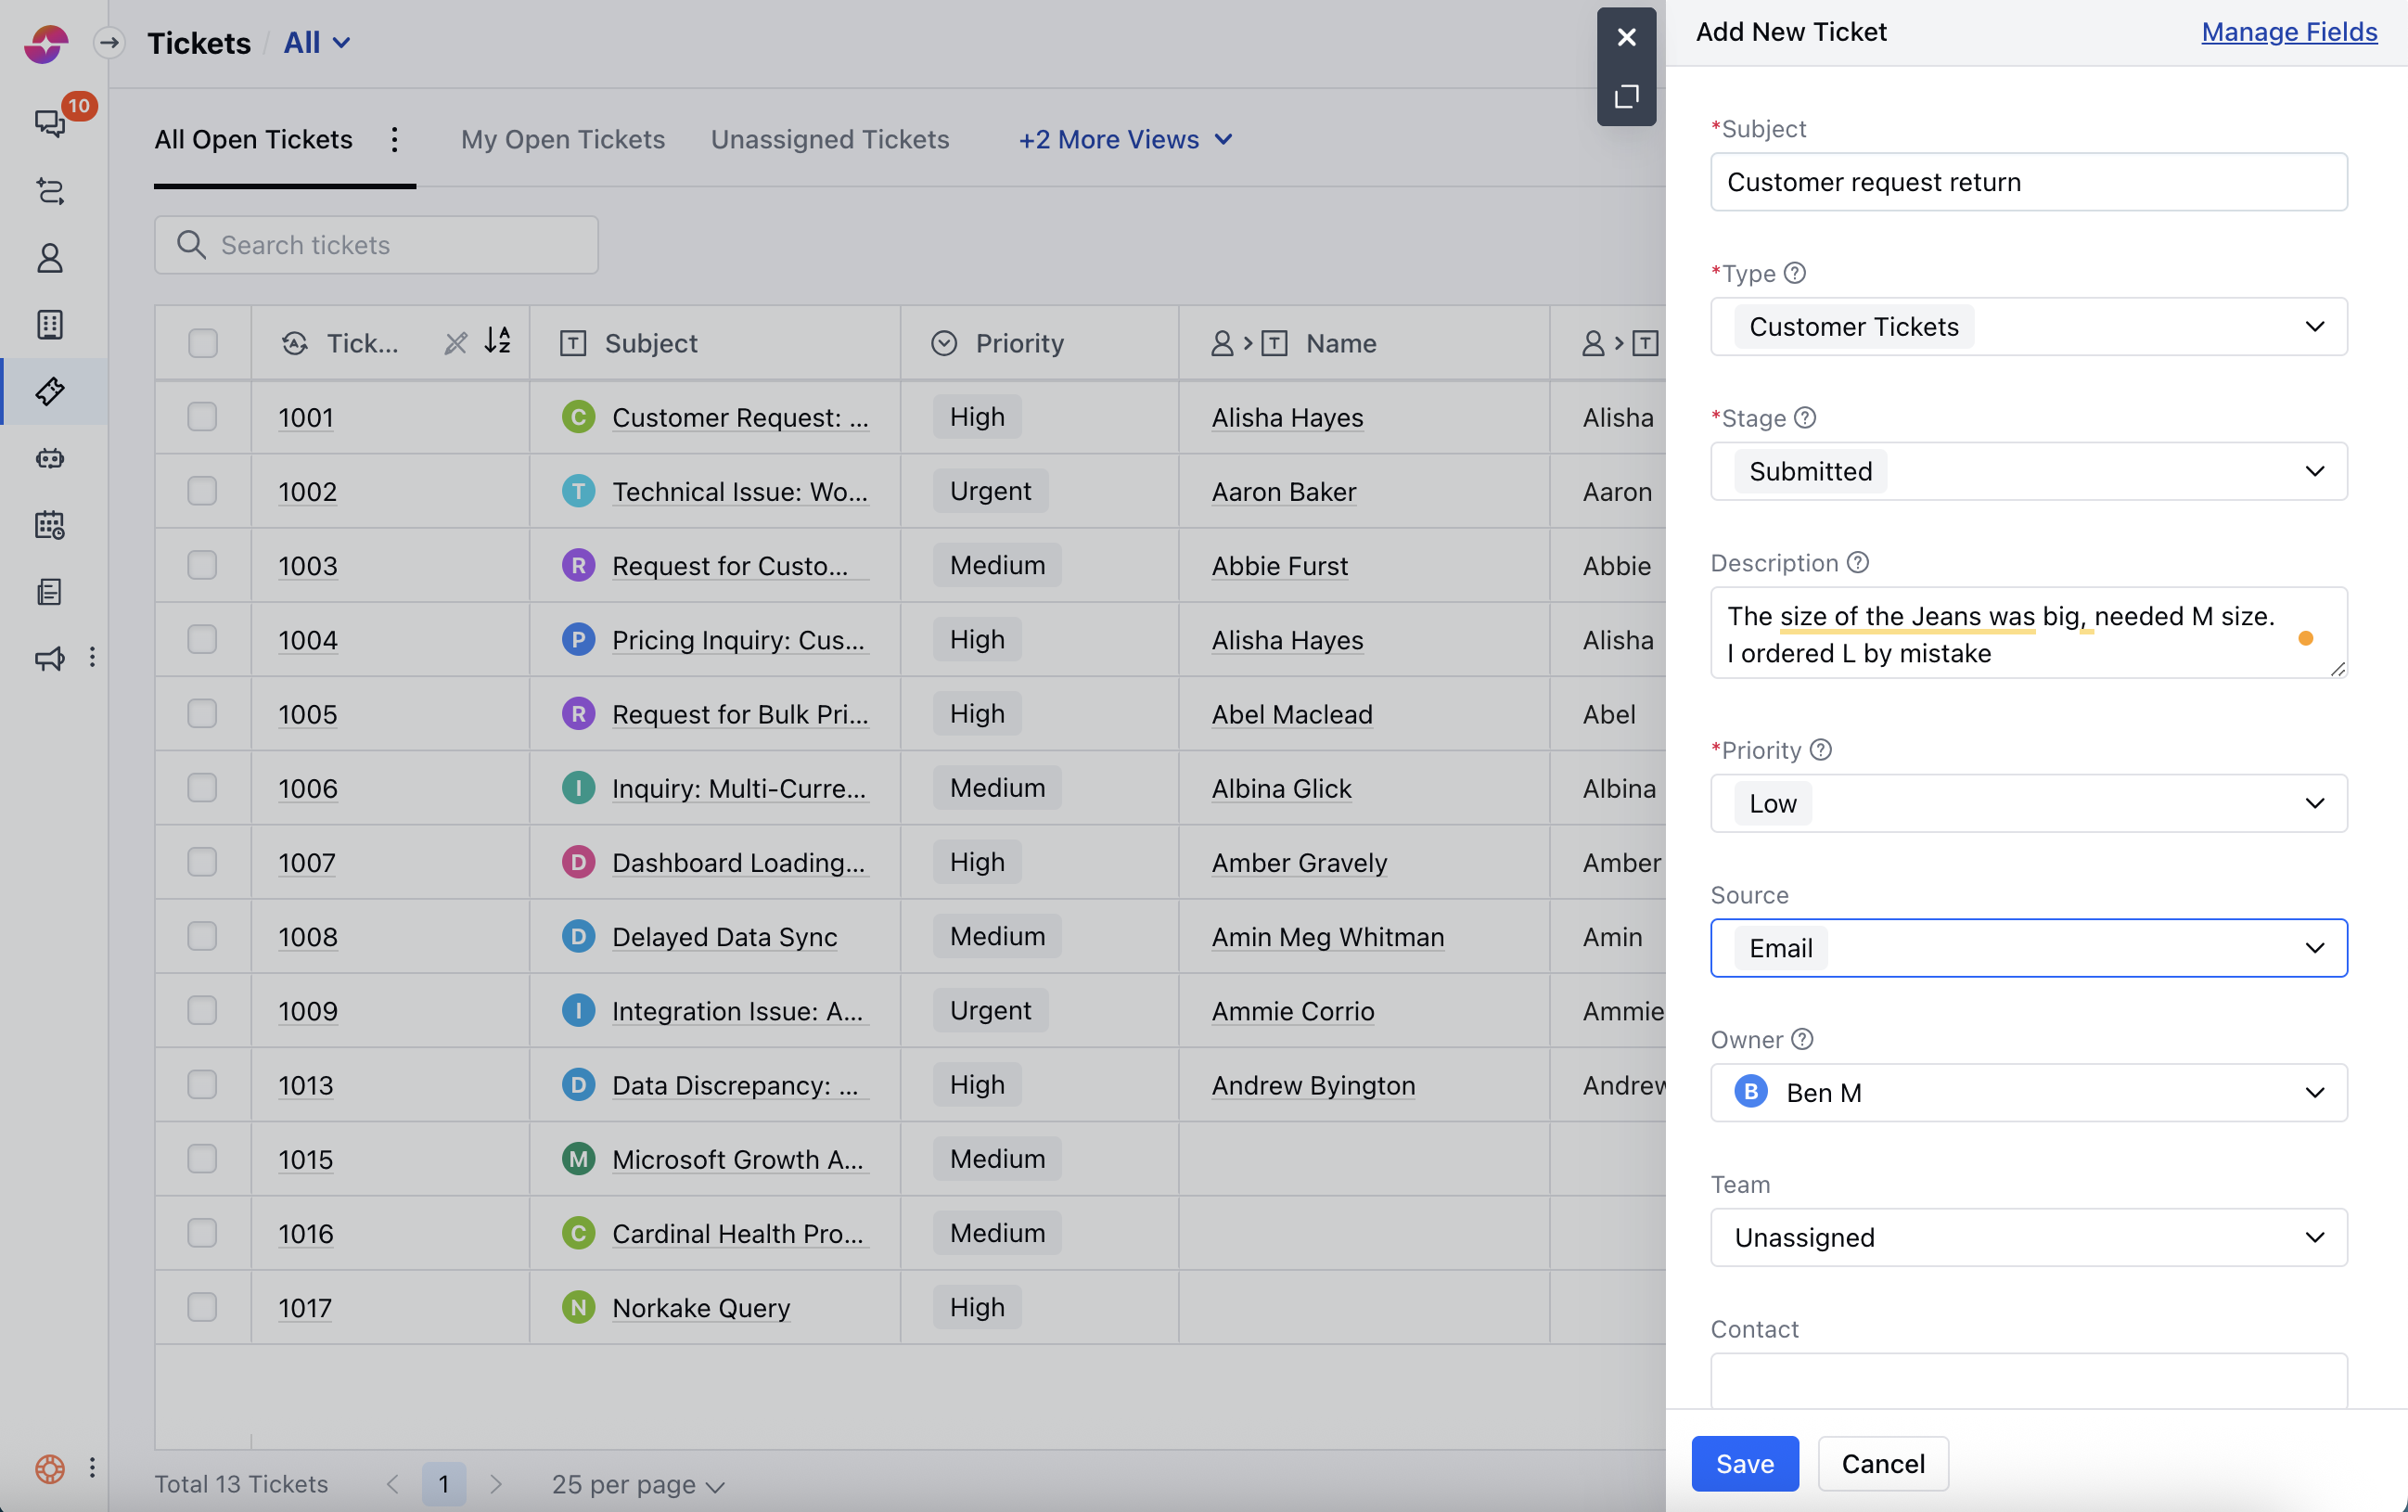Click the contacts person icon in sidebar

click(50, 258)
